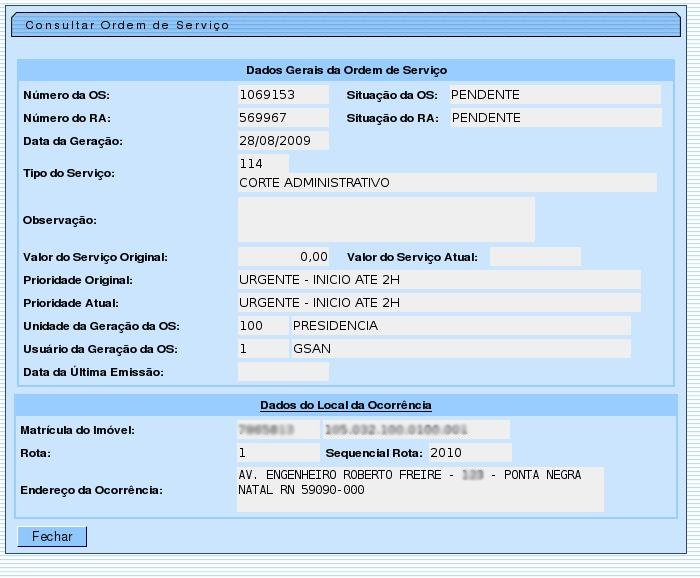The width and height of the screenshot is (700, 578).
Task: Click the GSAN user name field
Action: (460, 349)
